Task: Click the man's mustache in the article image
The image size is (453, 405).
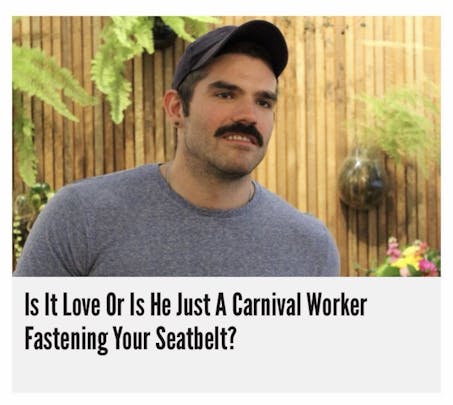Action: click(239, 131)
